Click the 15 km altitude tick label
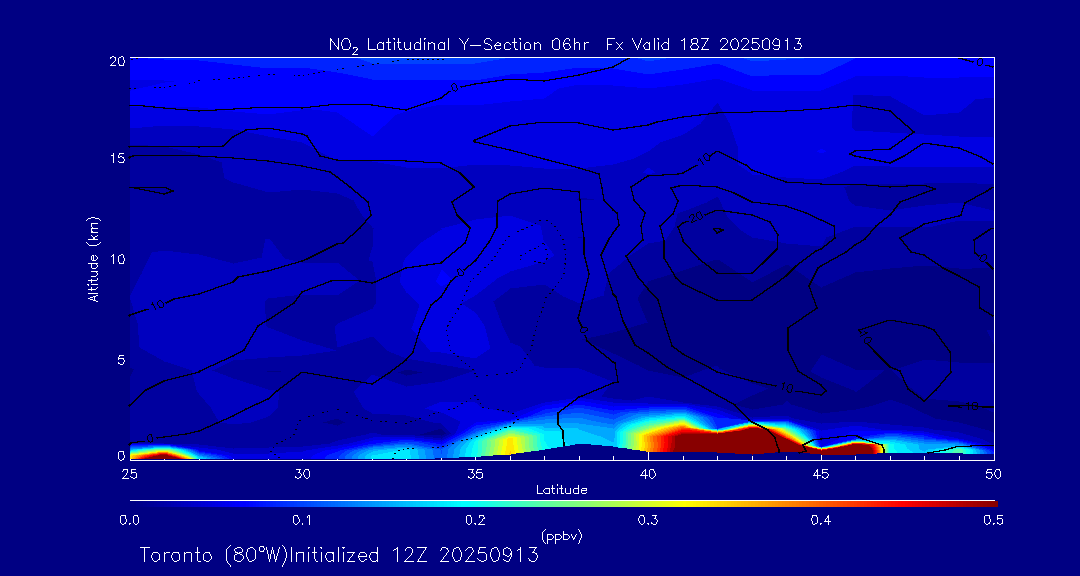The image size is (1080, 576). [115, 159]
